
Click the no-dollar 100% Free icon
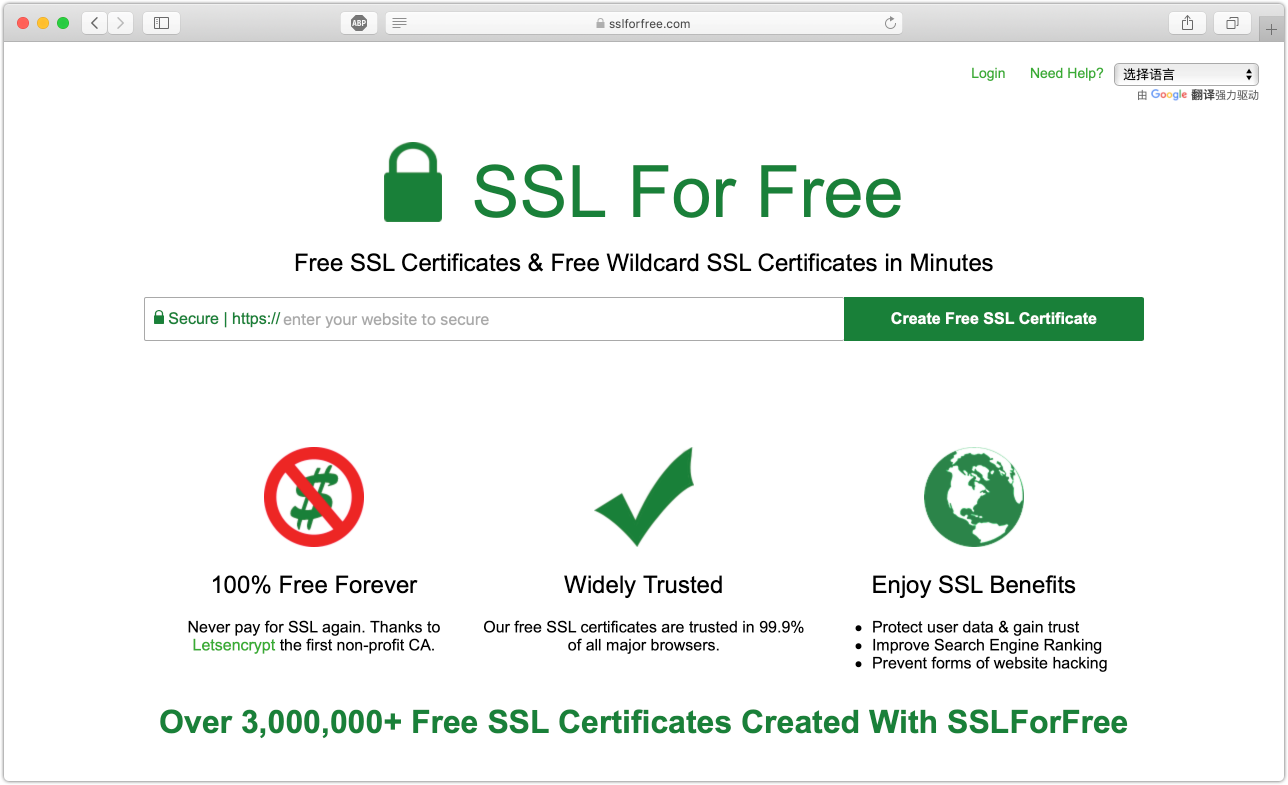(x=314, y=497)
